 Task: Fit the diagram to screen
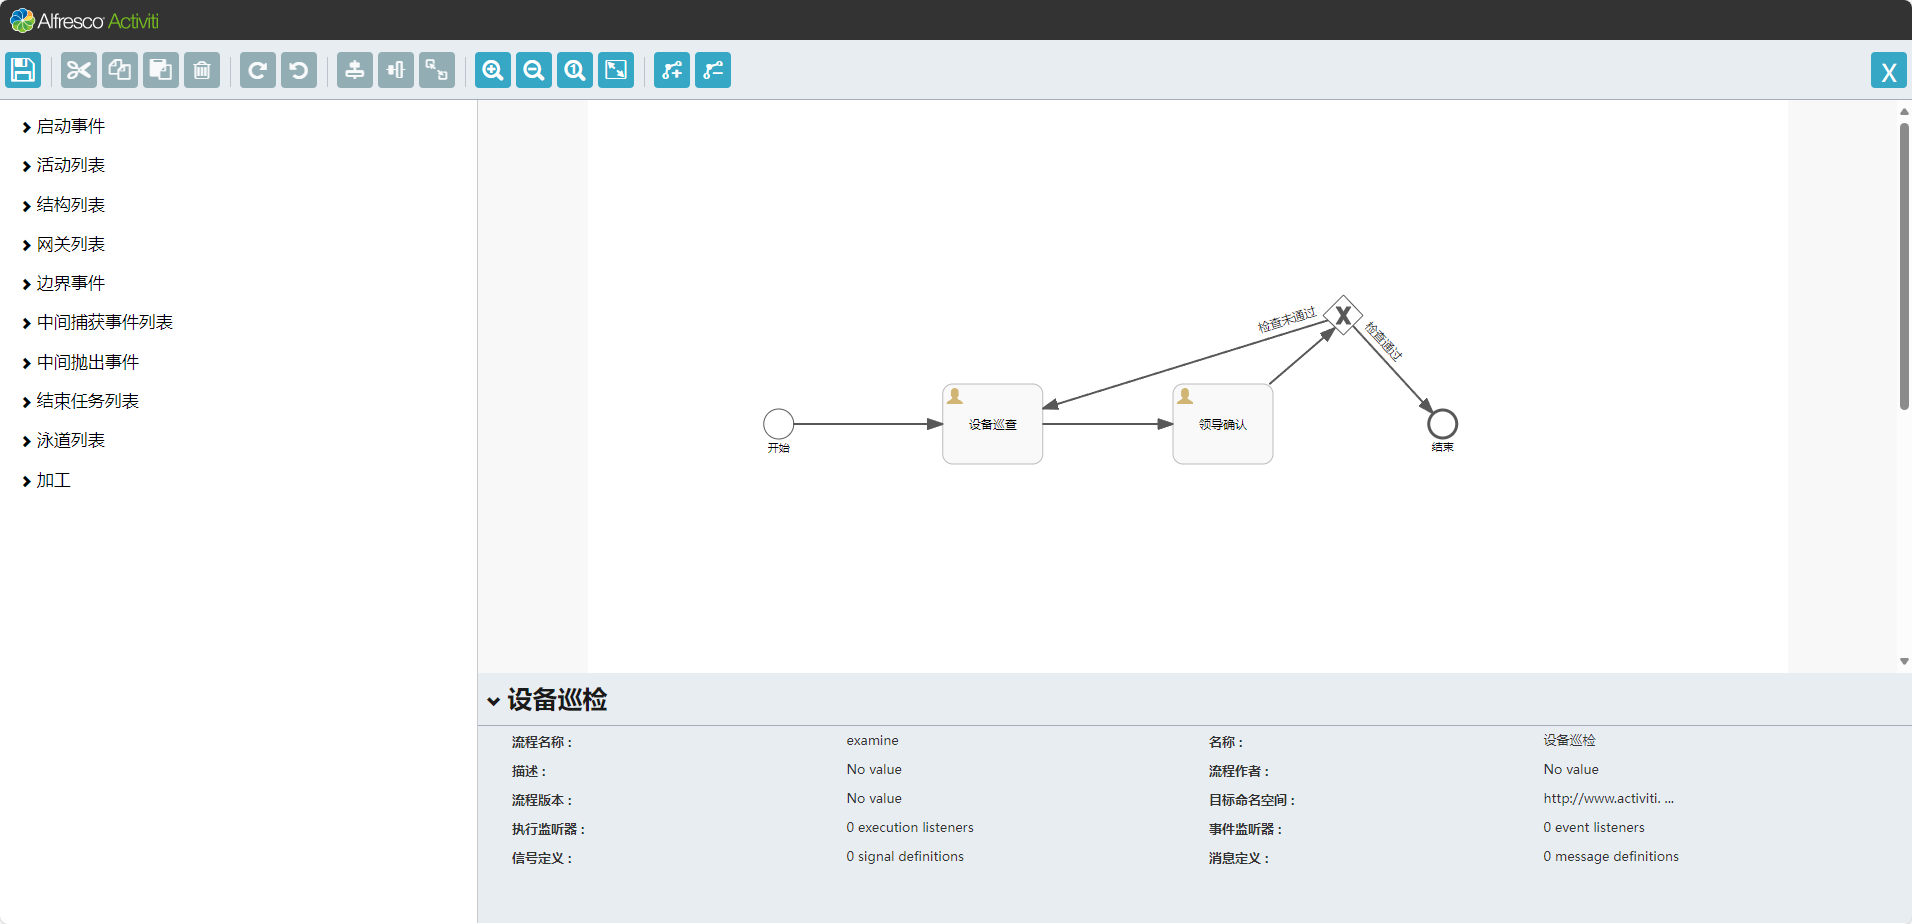(616, 70)
